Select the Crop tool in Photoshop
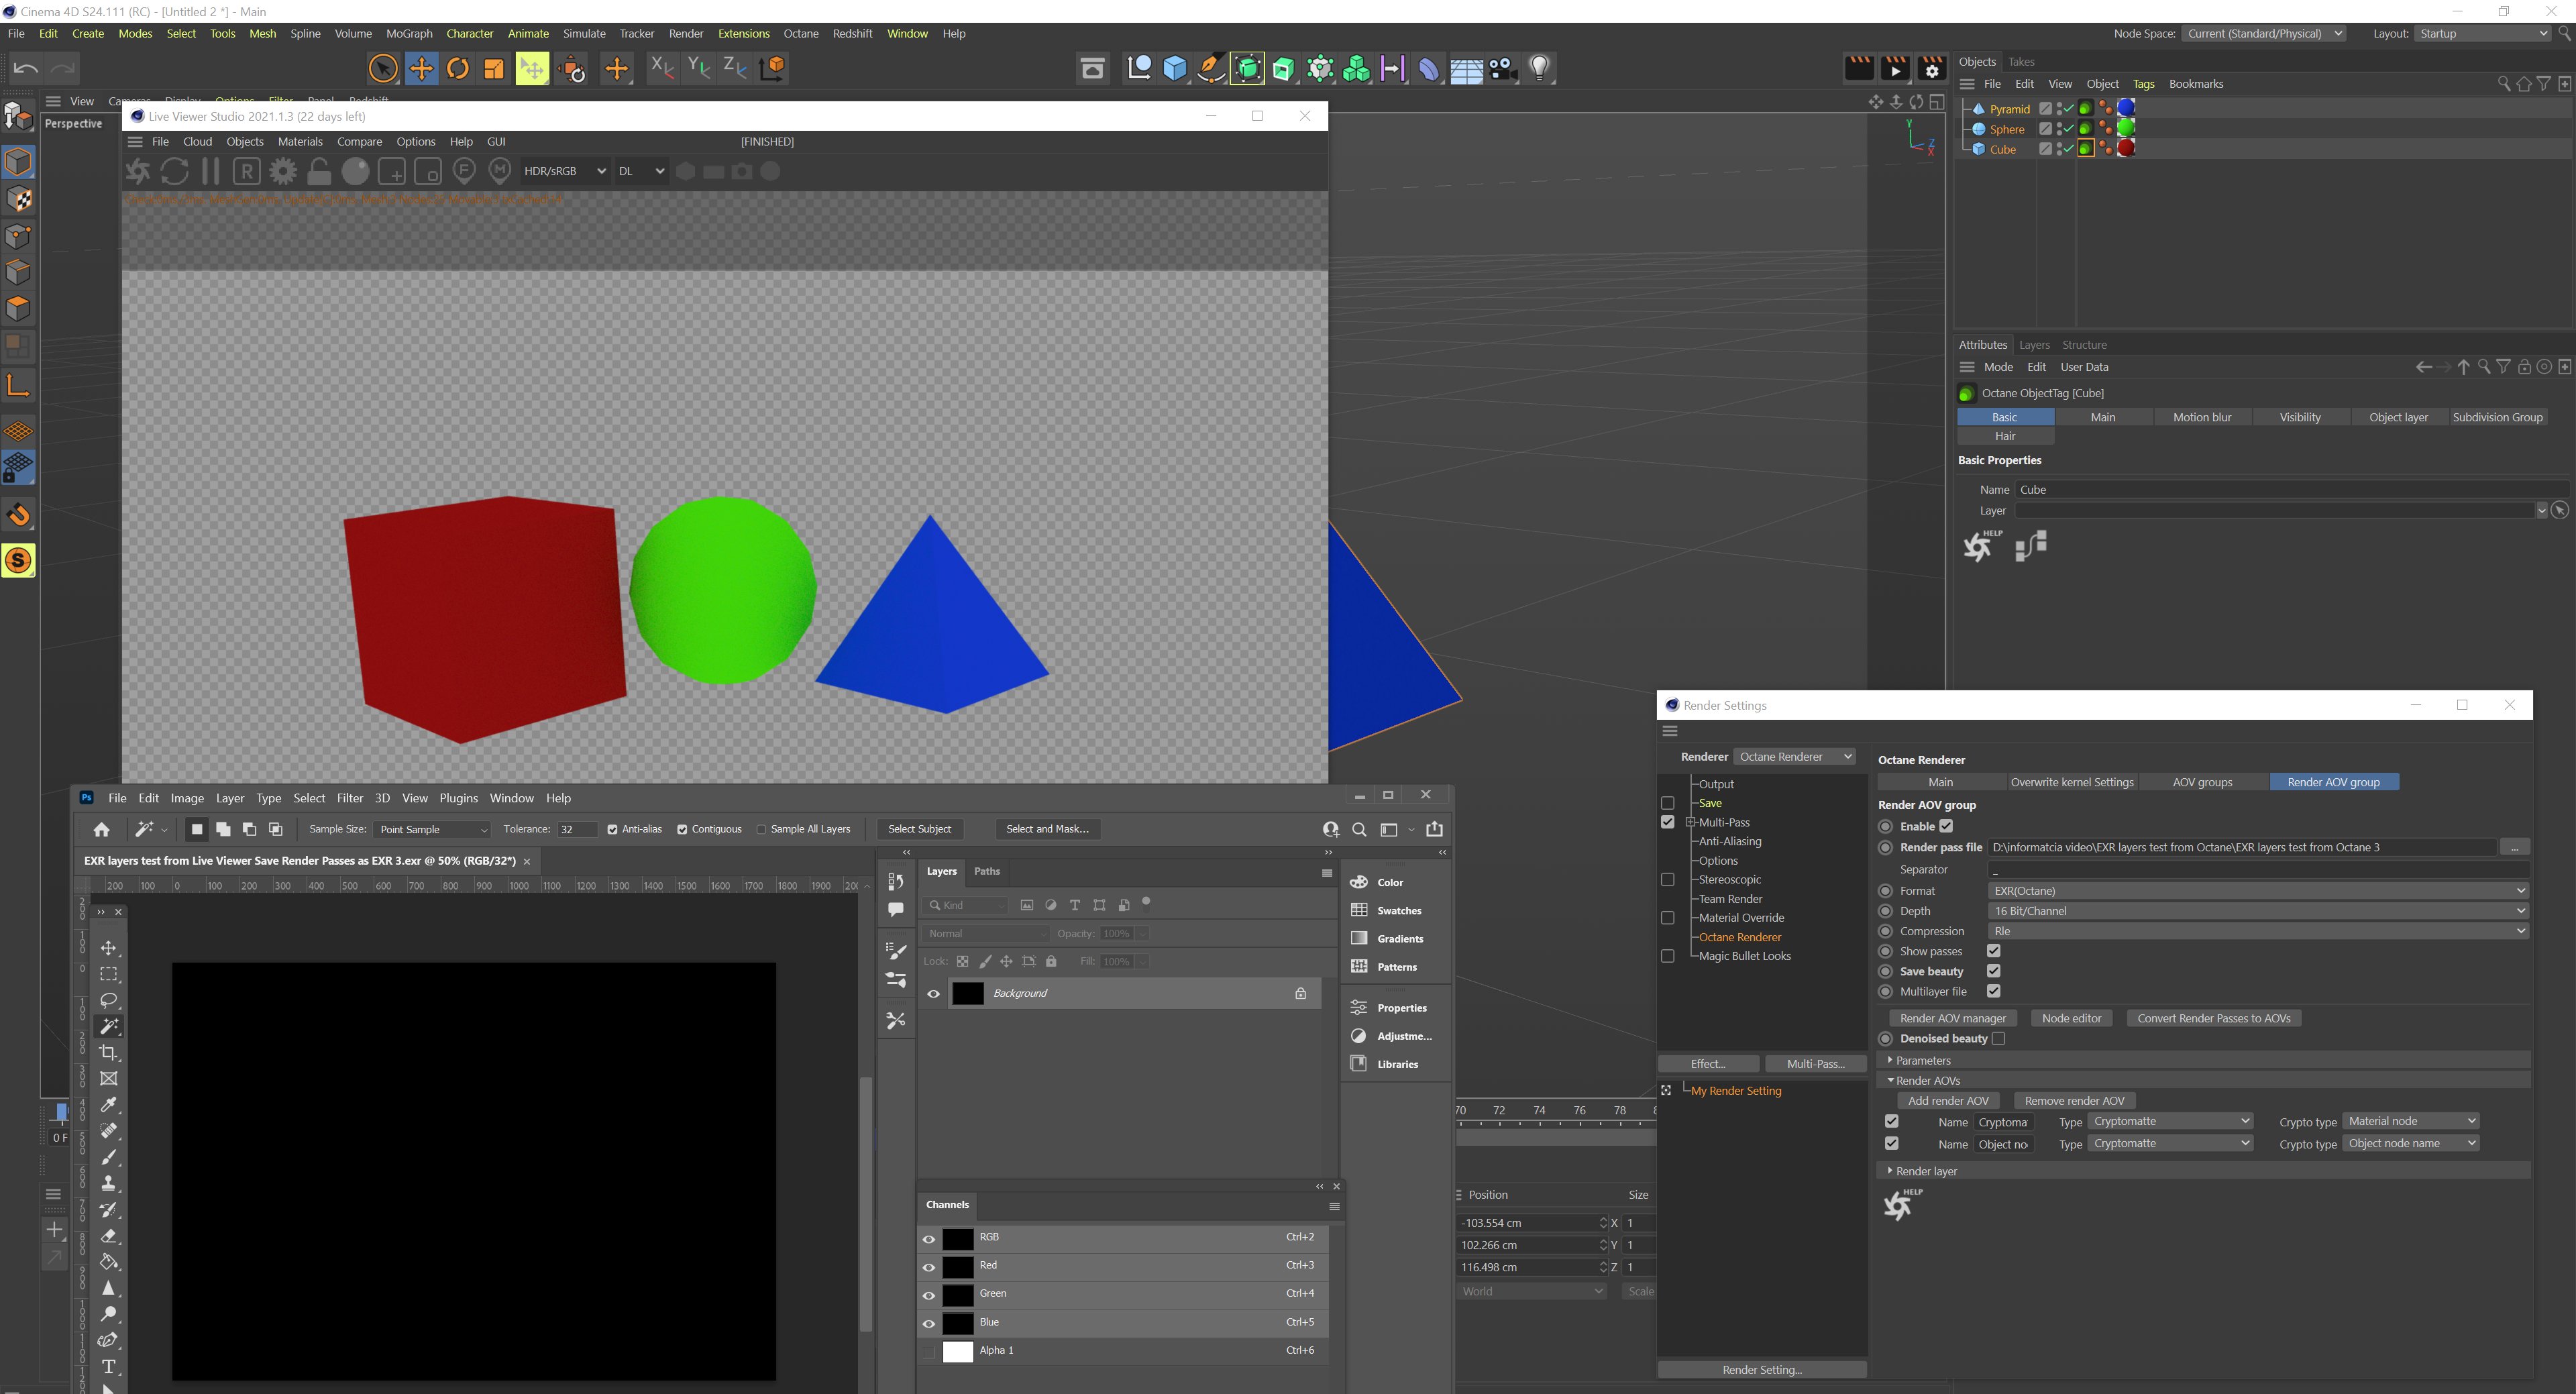Image resolution: width=2576 pixels, height=1394 pixels. click(109, 1052)
